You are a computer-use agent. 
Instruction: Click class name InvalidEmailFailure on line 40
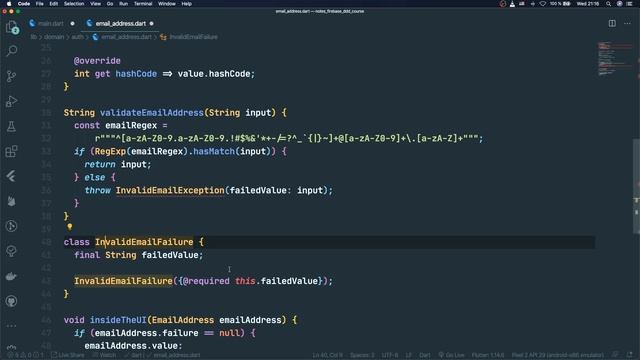144,242
